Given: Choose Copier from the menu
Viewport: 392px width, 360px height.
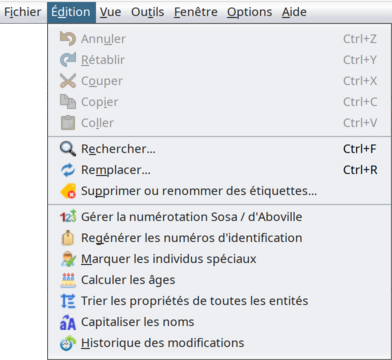Looking at the screenshot, I should pyautogui.click(x=219, y=102).
